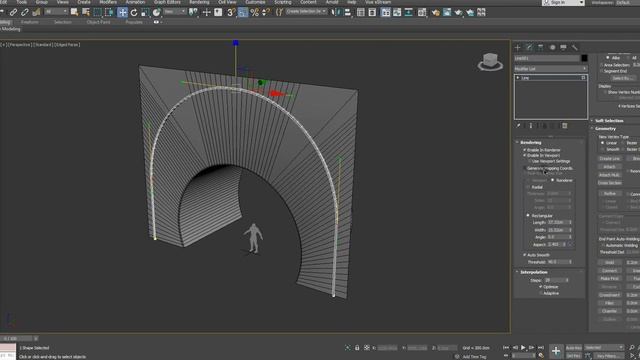Click the Chamfer button
This screenshot has width=640, height=360.
[609, 311]
